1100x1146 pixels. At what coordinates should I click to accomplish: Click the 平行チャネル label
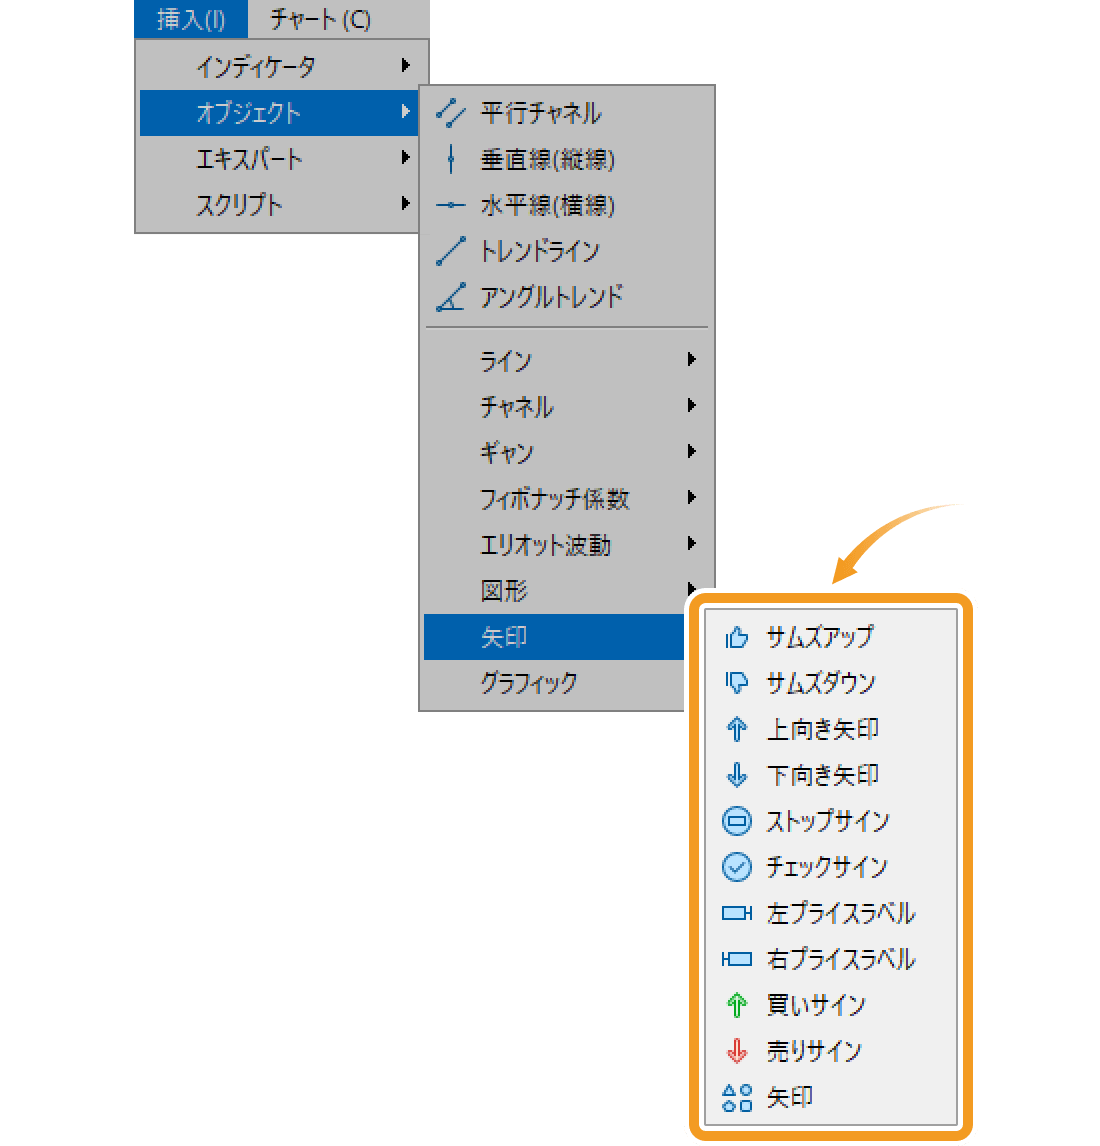[x=541, y=113]
